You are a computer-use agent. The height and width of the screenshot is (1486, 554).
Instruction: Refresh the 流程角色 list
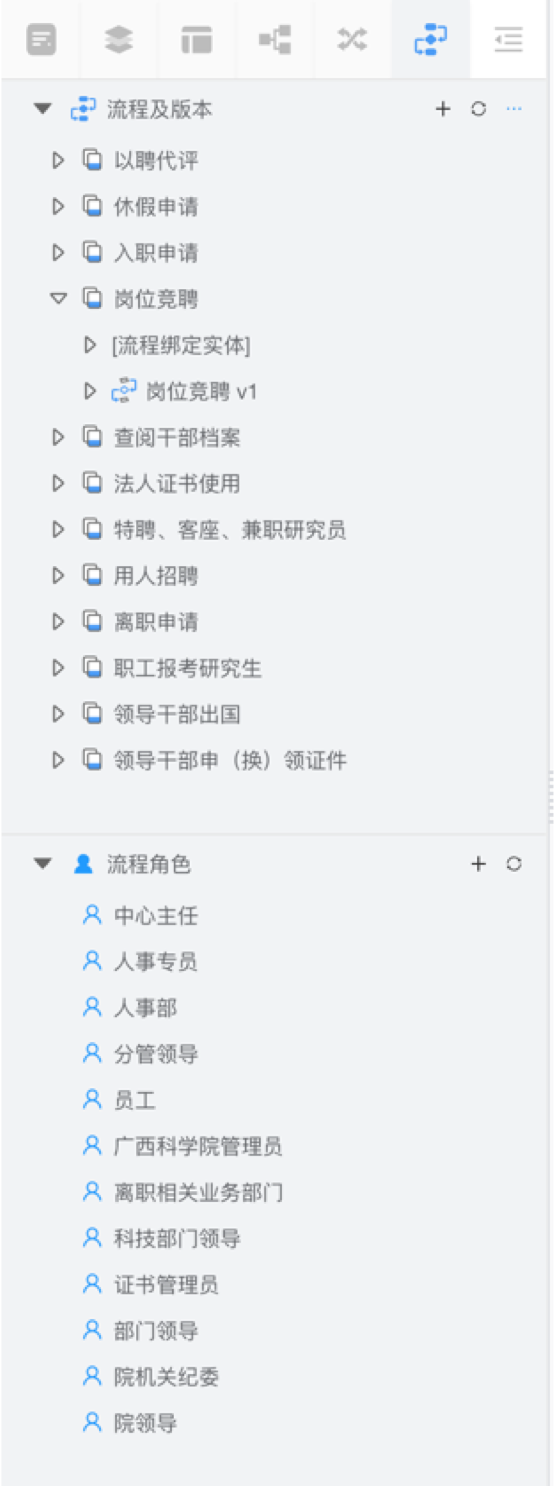point(514,864)
